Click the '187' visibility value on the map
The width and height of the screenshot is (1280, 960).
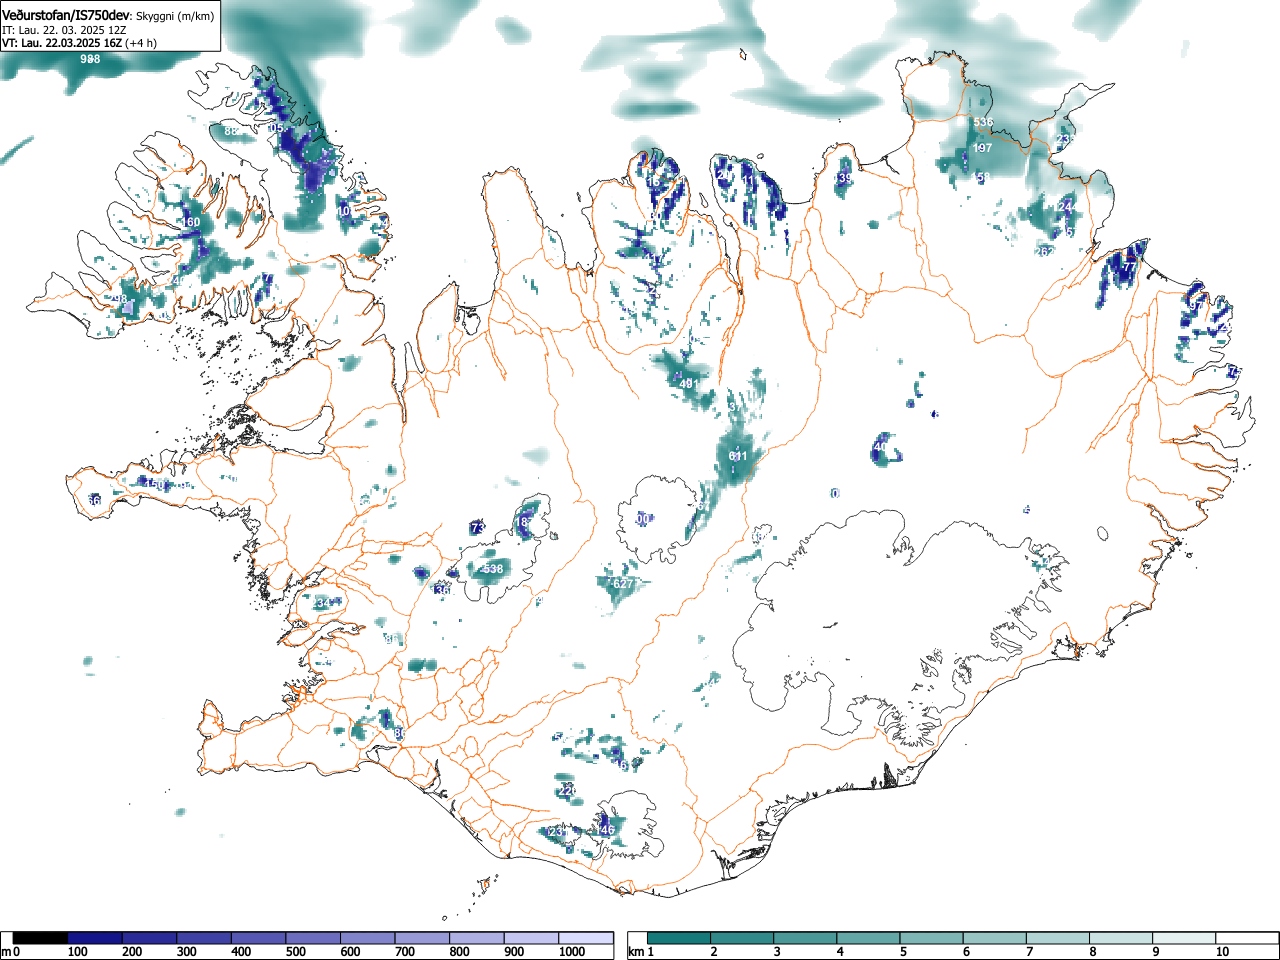pos(527,522)
